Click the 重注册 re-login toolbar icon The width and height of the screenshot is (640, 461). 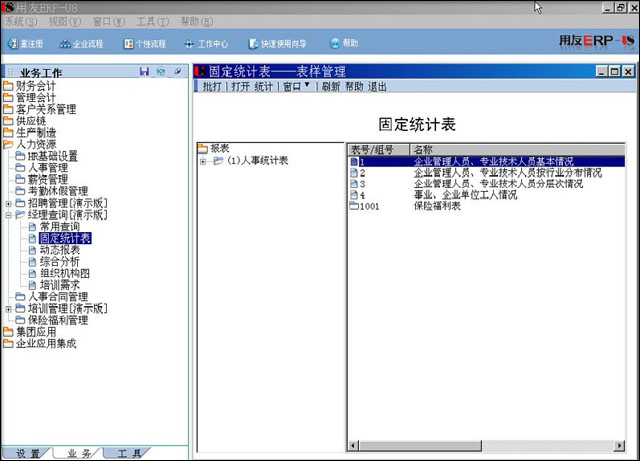(x=13, y=43)
